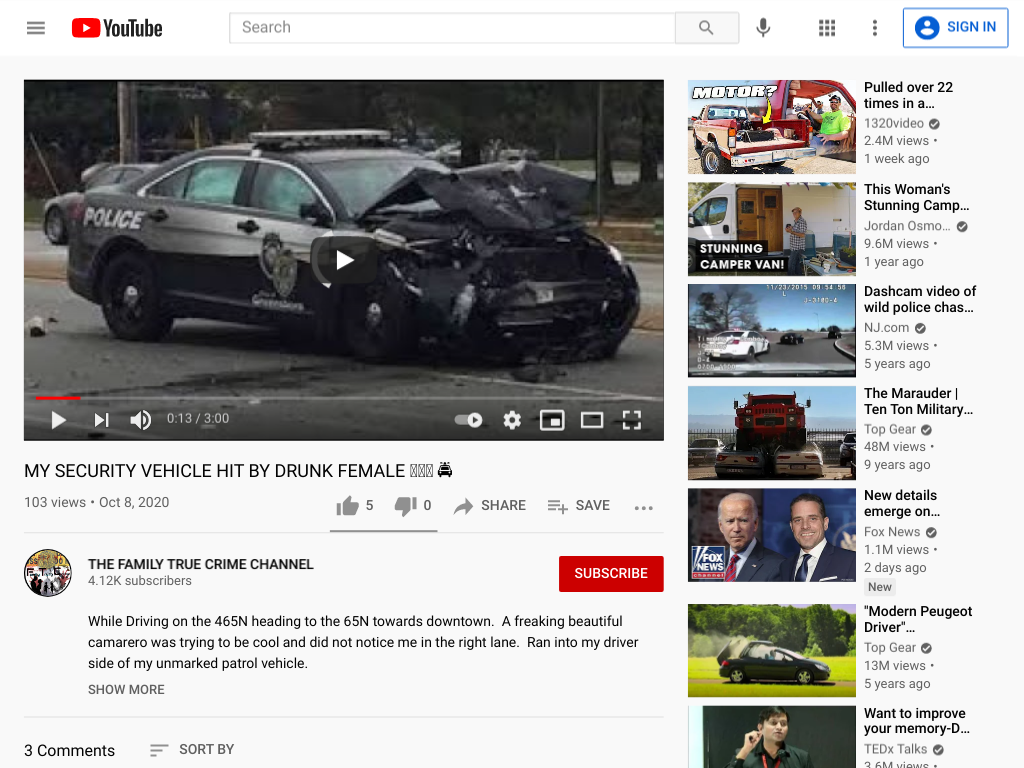Open 'The Marauder | Ten Ton Military' title
The width and height of the screenshot is (1024, 768).
(918, 401)
